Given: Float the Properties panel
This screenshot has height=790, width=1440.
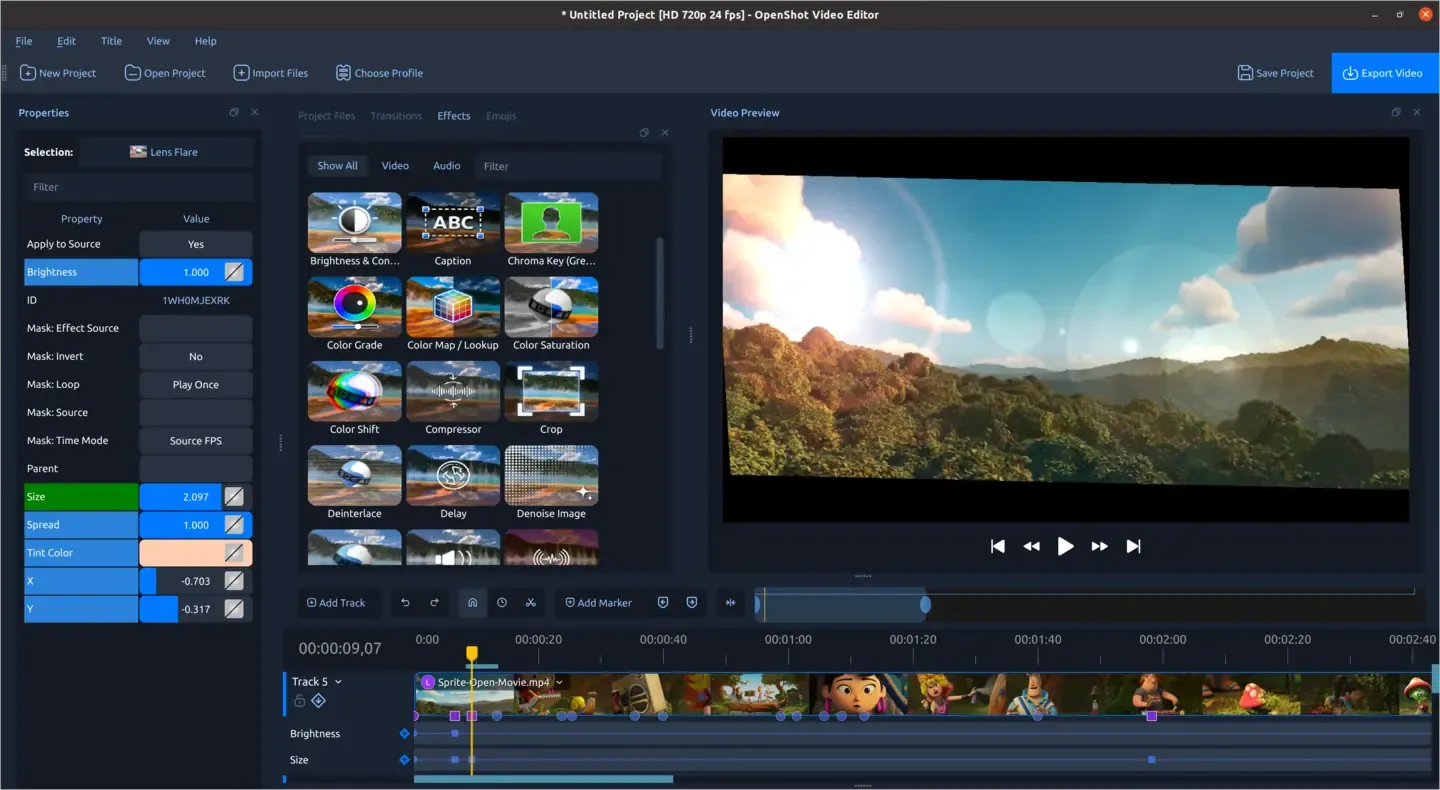Looking at the screenshot, I should tap(234, 113).
